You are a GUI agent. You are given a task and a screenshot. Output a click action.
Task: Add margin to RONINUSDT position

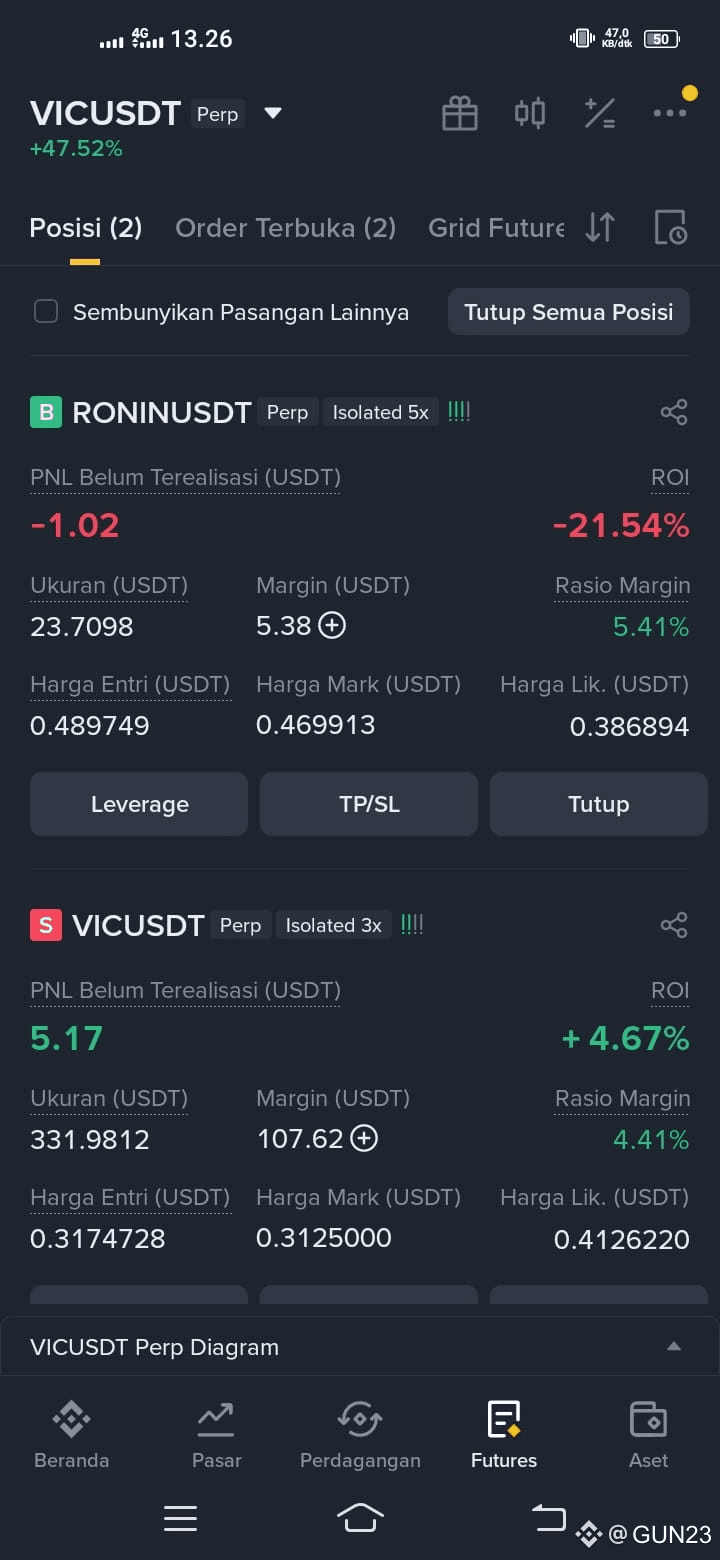(332, 626)
